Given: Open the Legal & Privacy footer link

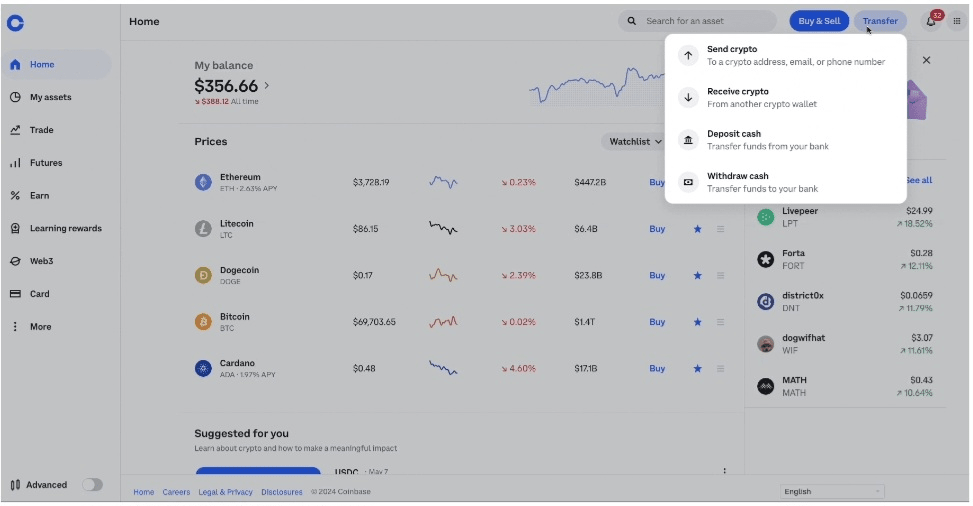Looking at the screenshot, I should click(x=225, y=492).
